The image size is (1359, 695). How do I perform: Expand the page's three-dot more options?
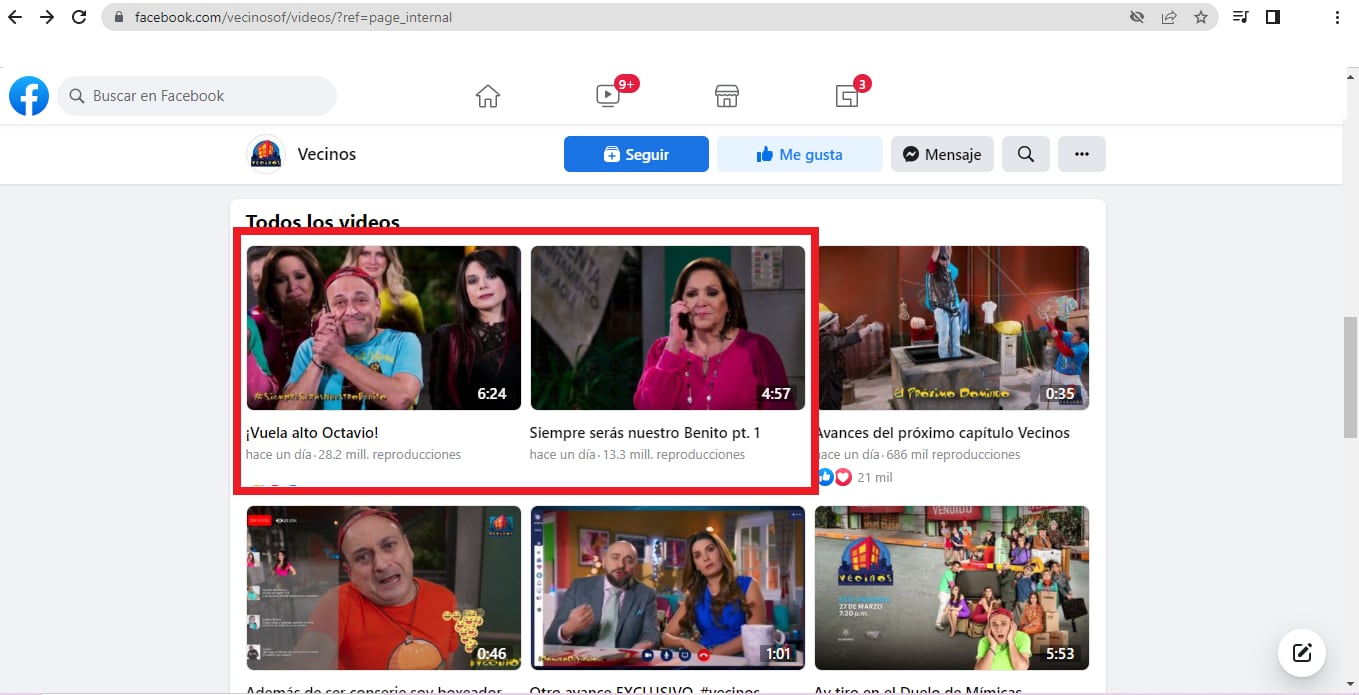[x=1081, y=155]
